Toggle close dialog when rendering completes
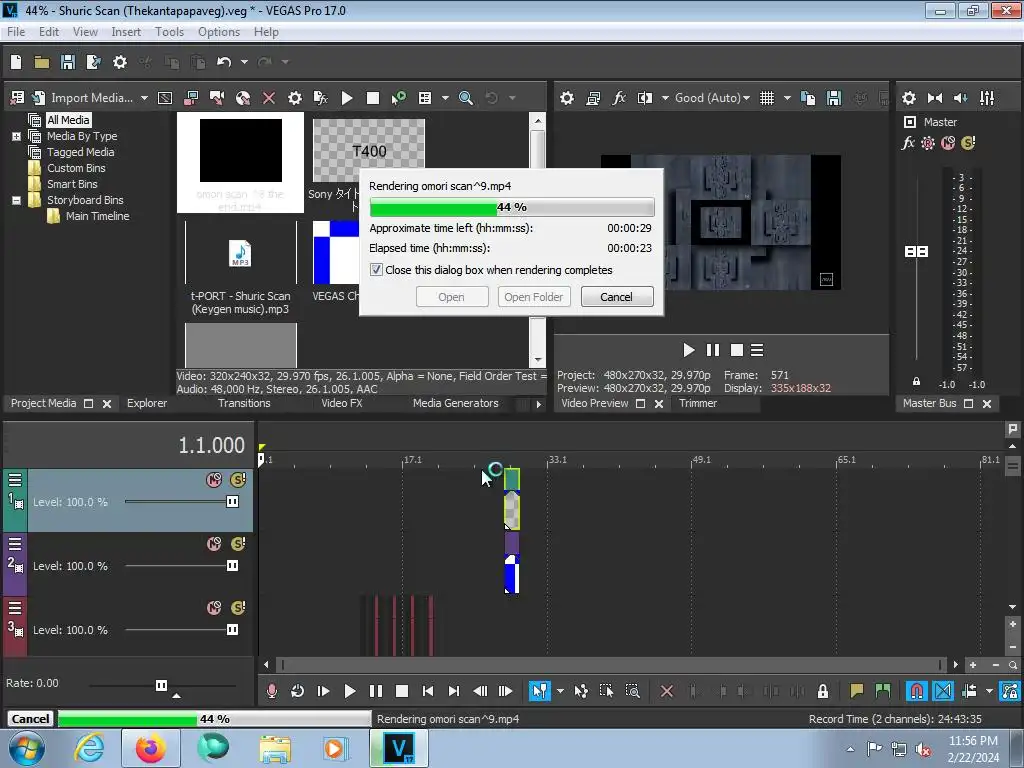The image size is (1024, 768). click(376, 270)
